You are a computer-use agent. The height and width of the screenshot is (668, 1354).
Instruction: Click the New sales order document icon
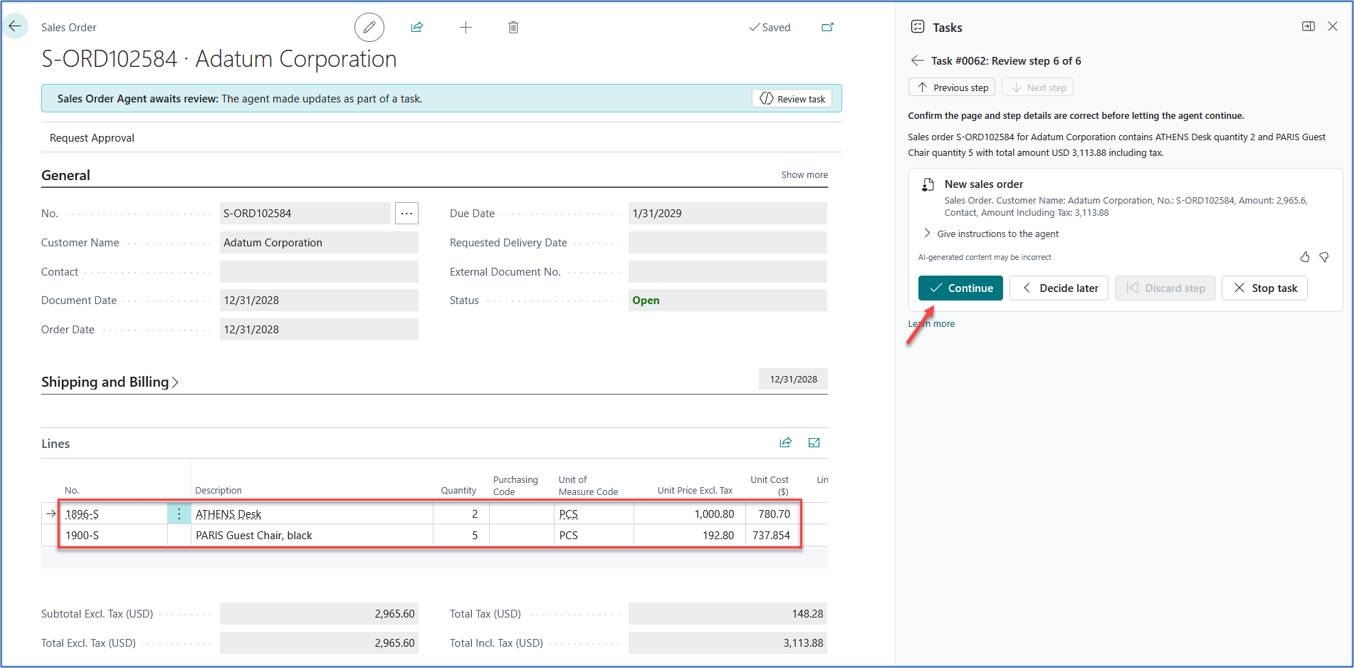point(928,185)
